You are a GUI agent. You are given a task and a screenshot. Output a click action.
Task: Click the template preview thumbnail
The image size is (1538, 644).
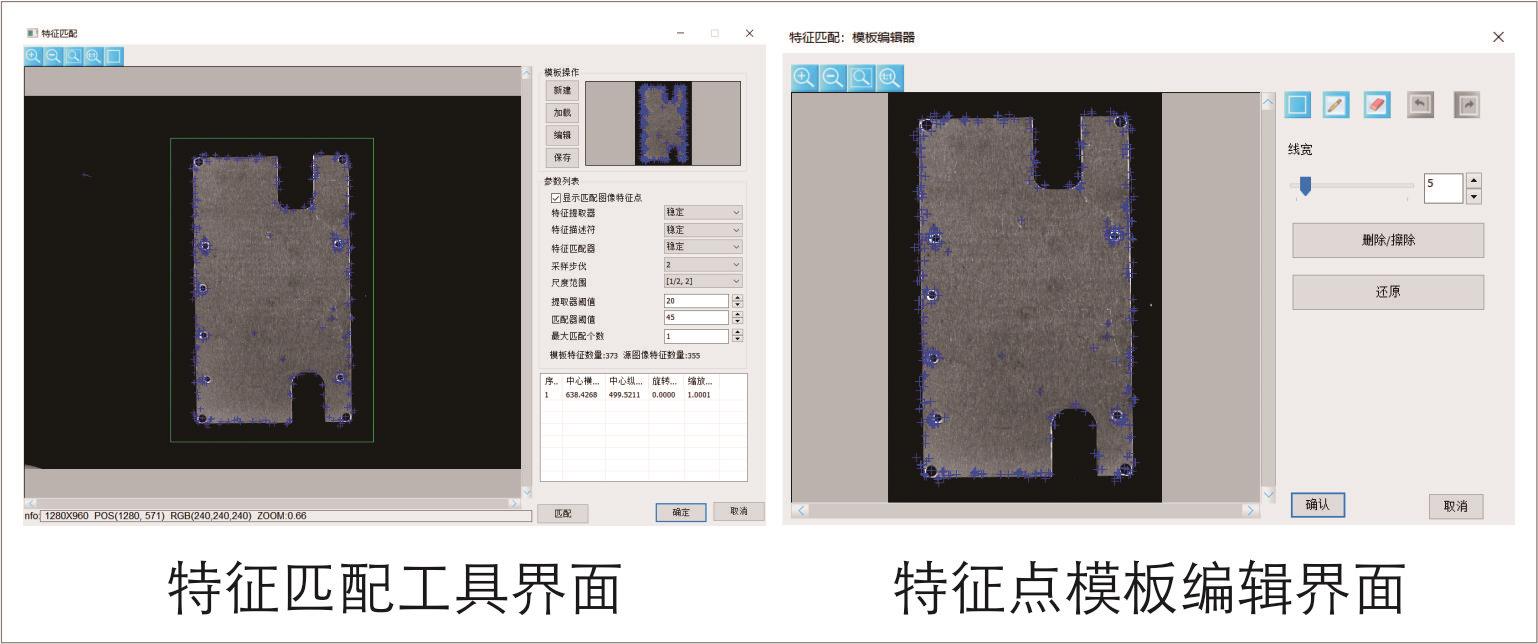point(663,123)
